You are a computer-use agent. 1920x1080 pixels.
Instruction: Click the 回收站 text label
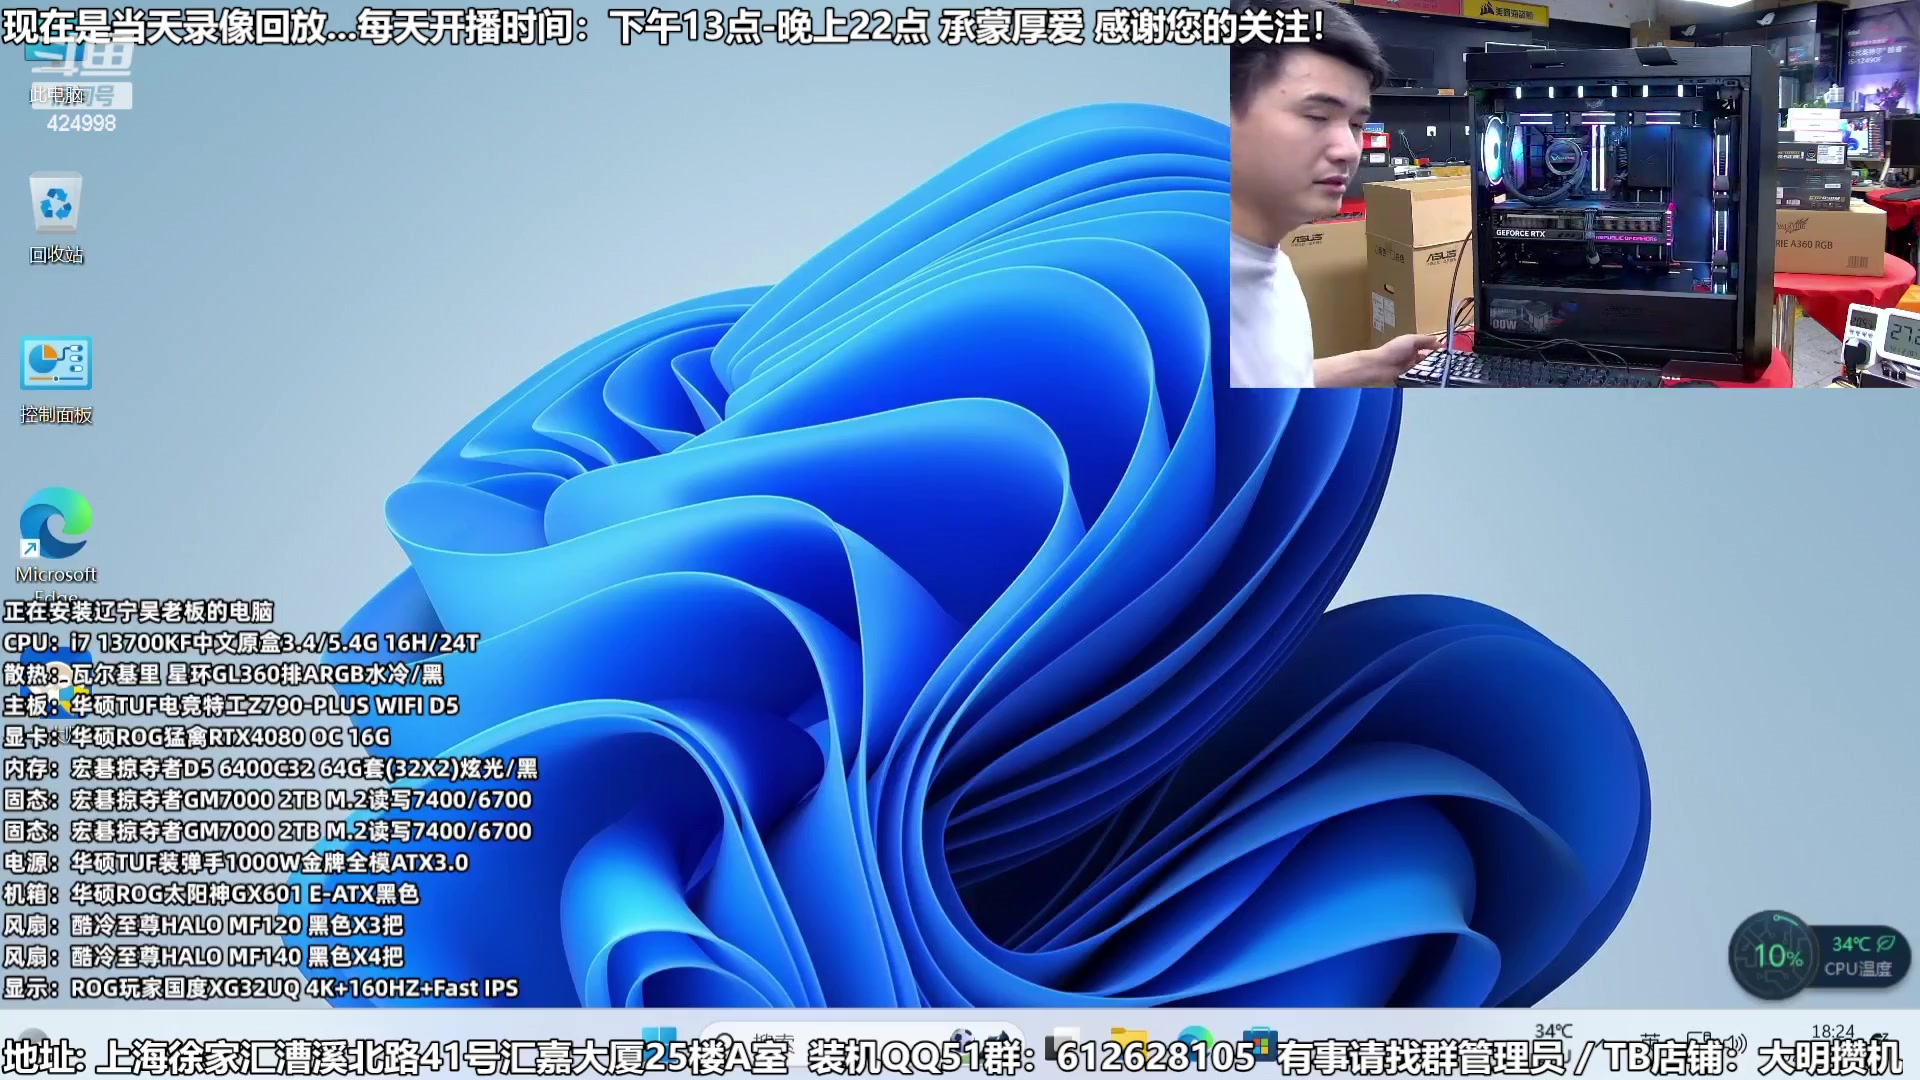pyautogui.click(x=56, y=255)
